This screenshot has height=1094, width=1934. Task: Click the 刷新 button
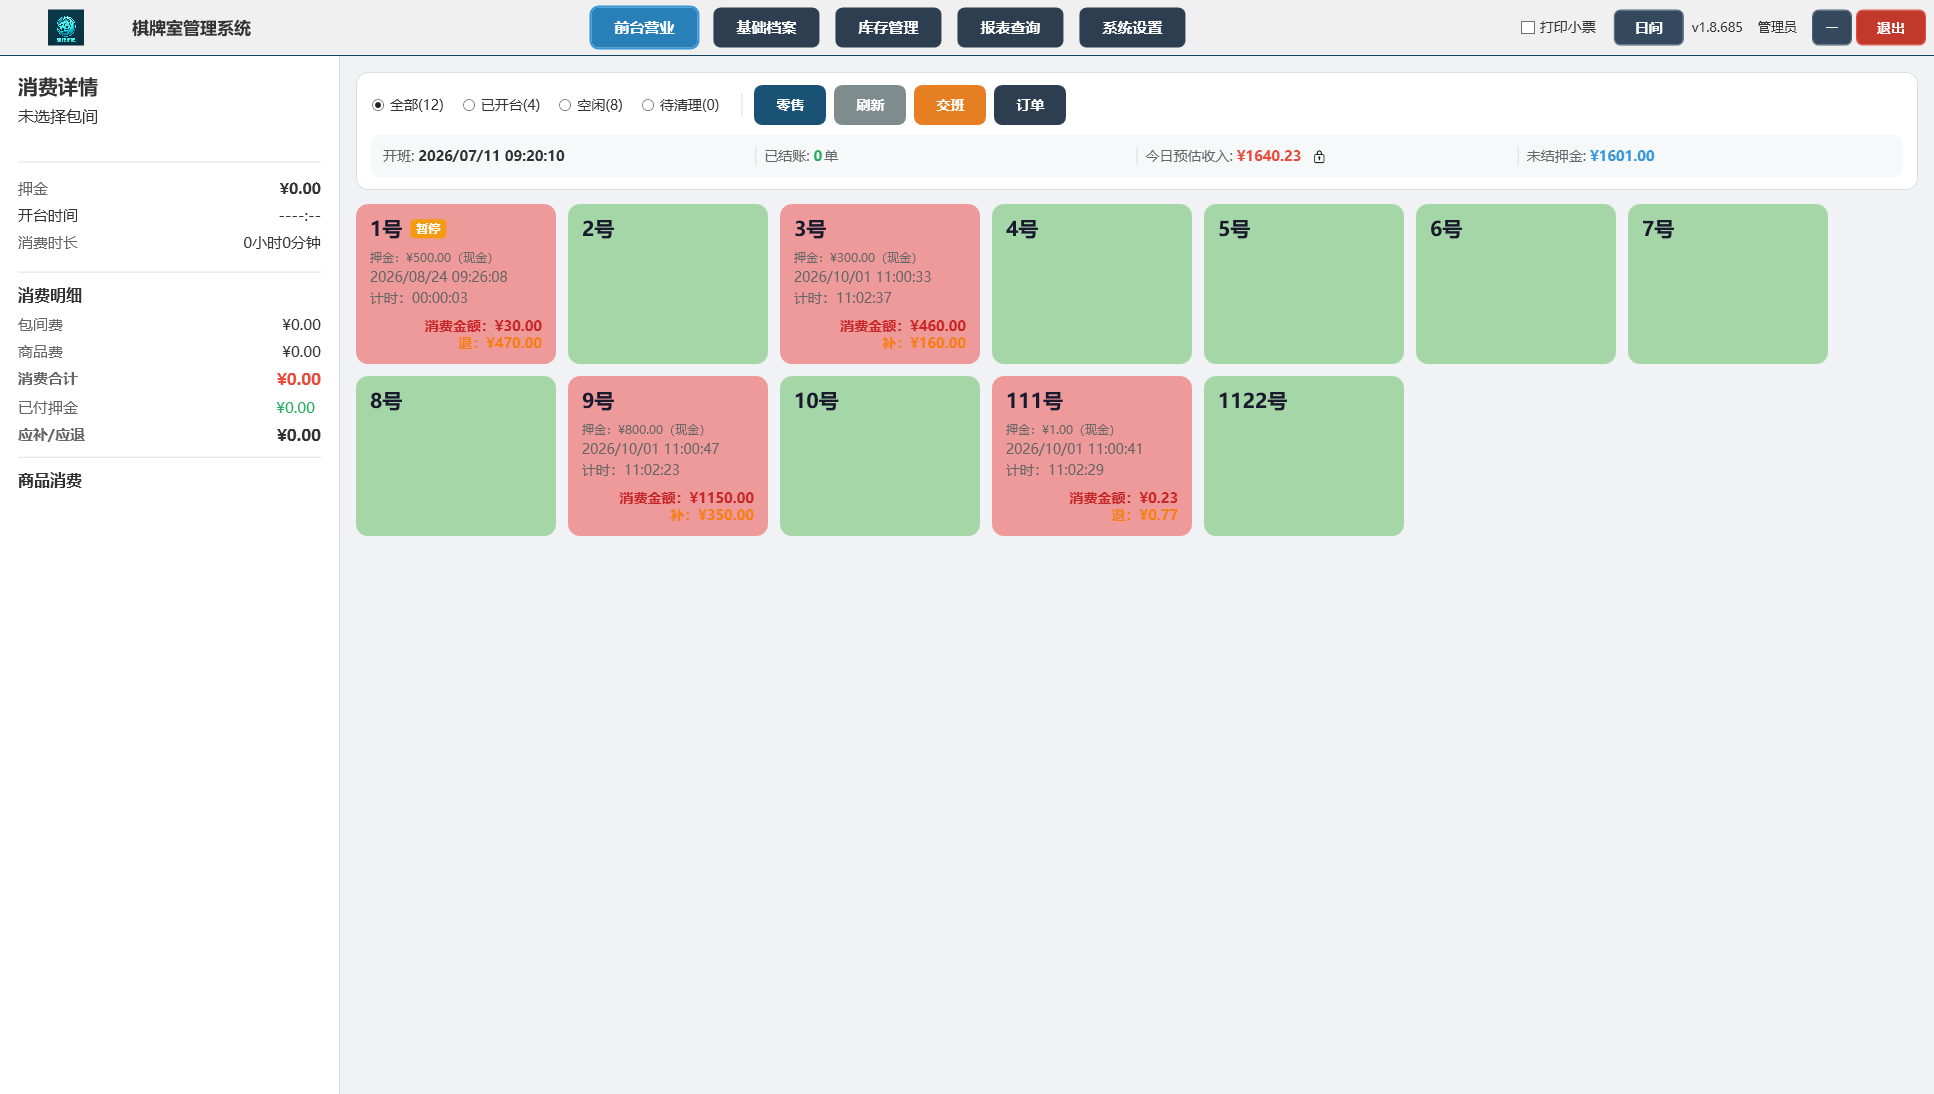(870, 105)
